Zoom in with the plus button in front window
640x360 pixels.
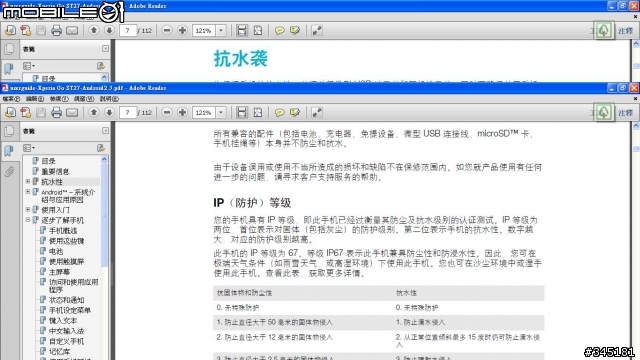tap(182, 112)
